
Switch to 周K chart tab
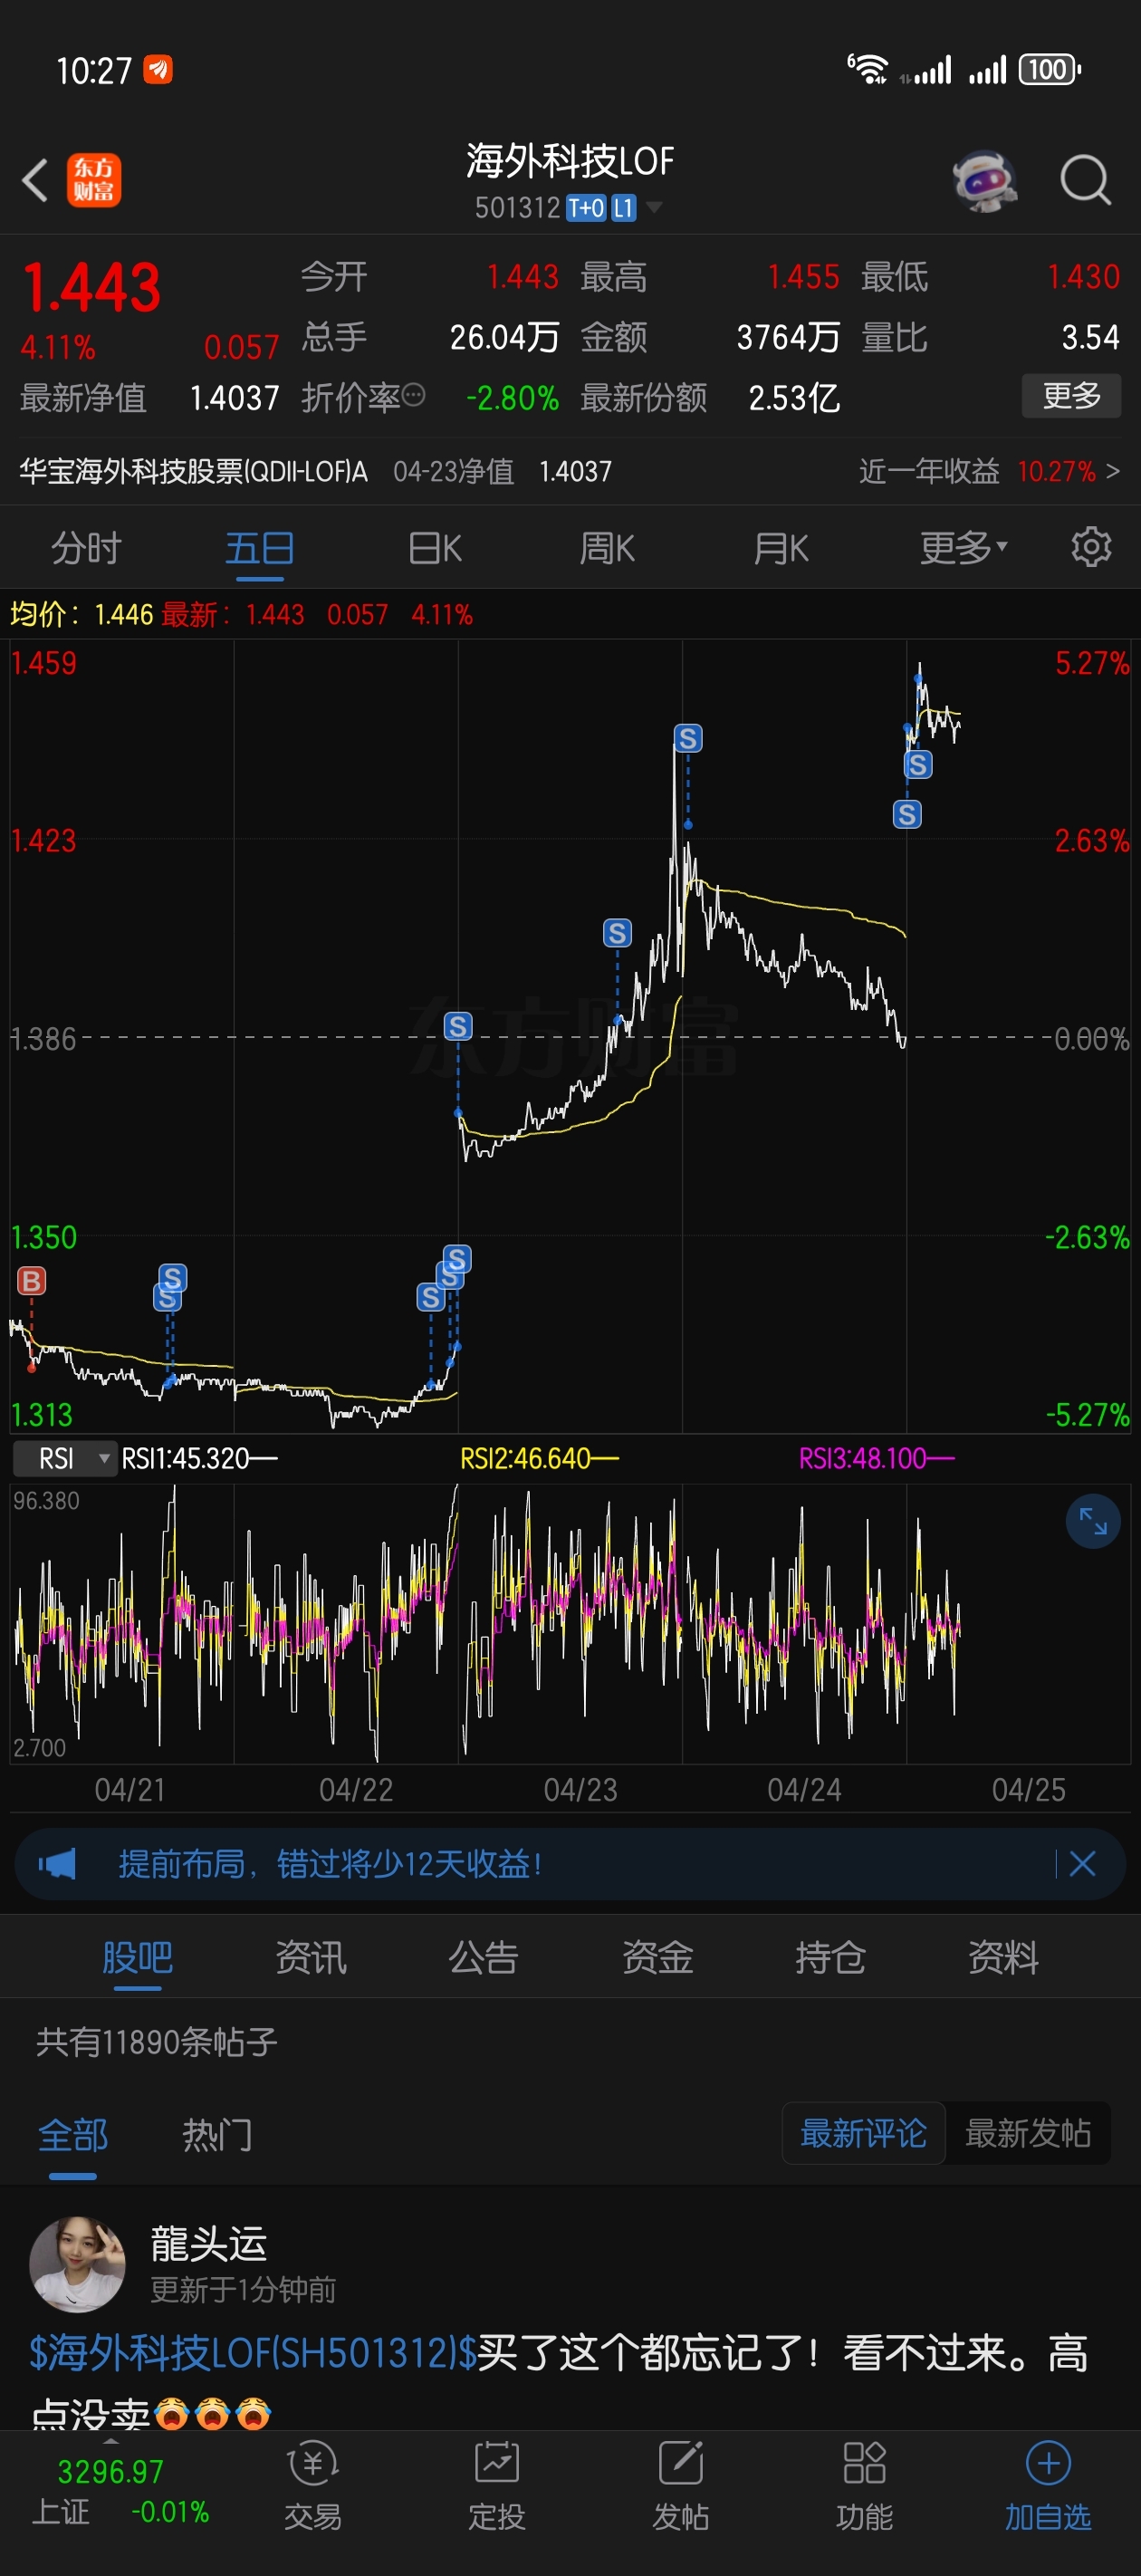click(608, 548)
